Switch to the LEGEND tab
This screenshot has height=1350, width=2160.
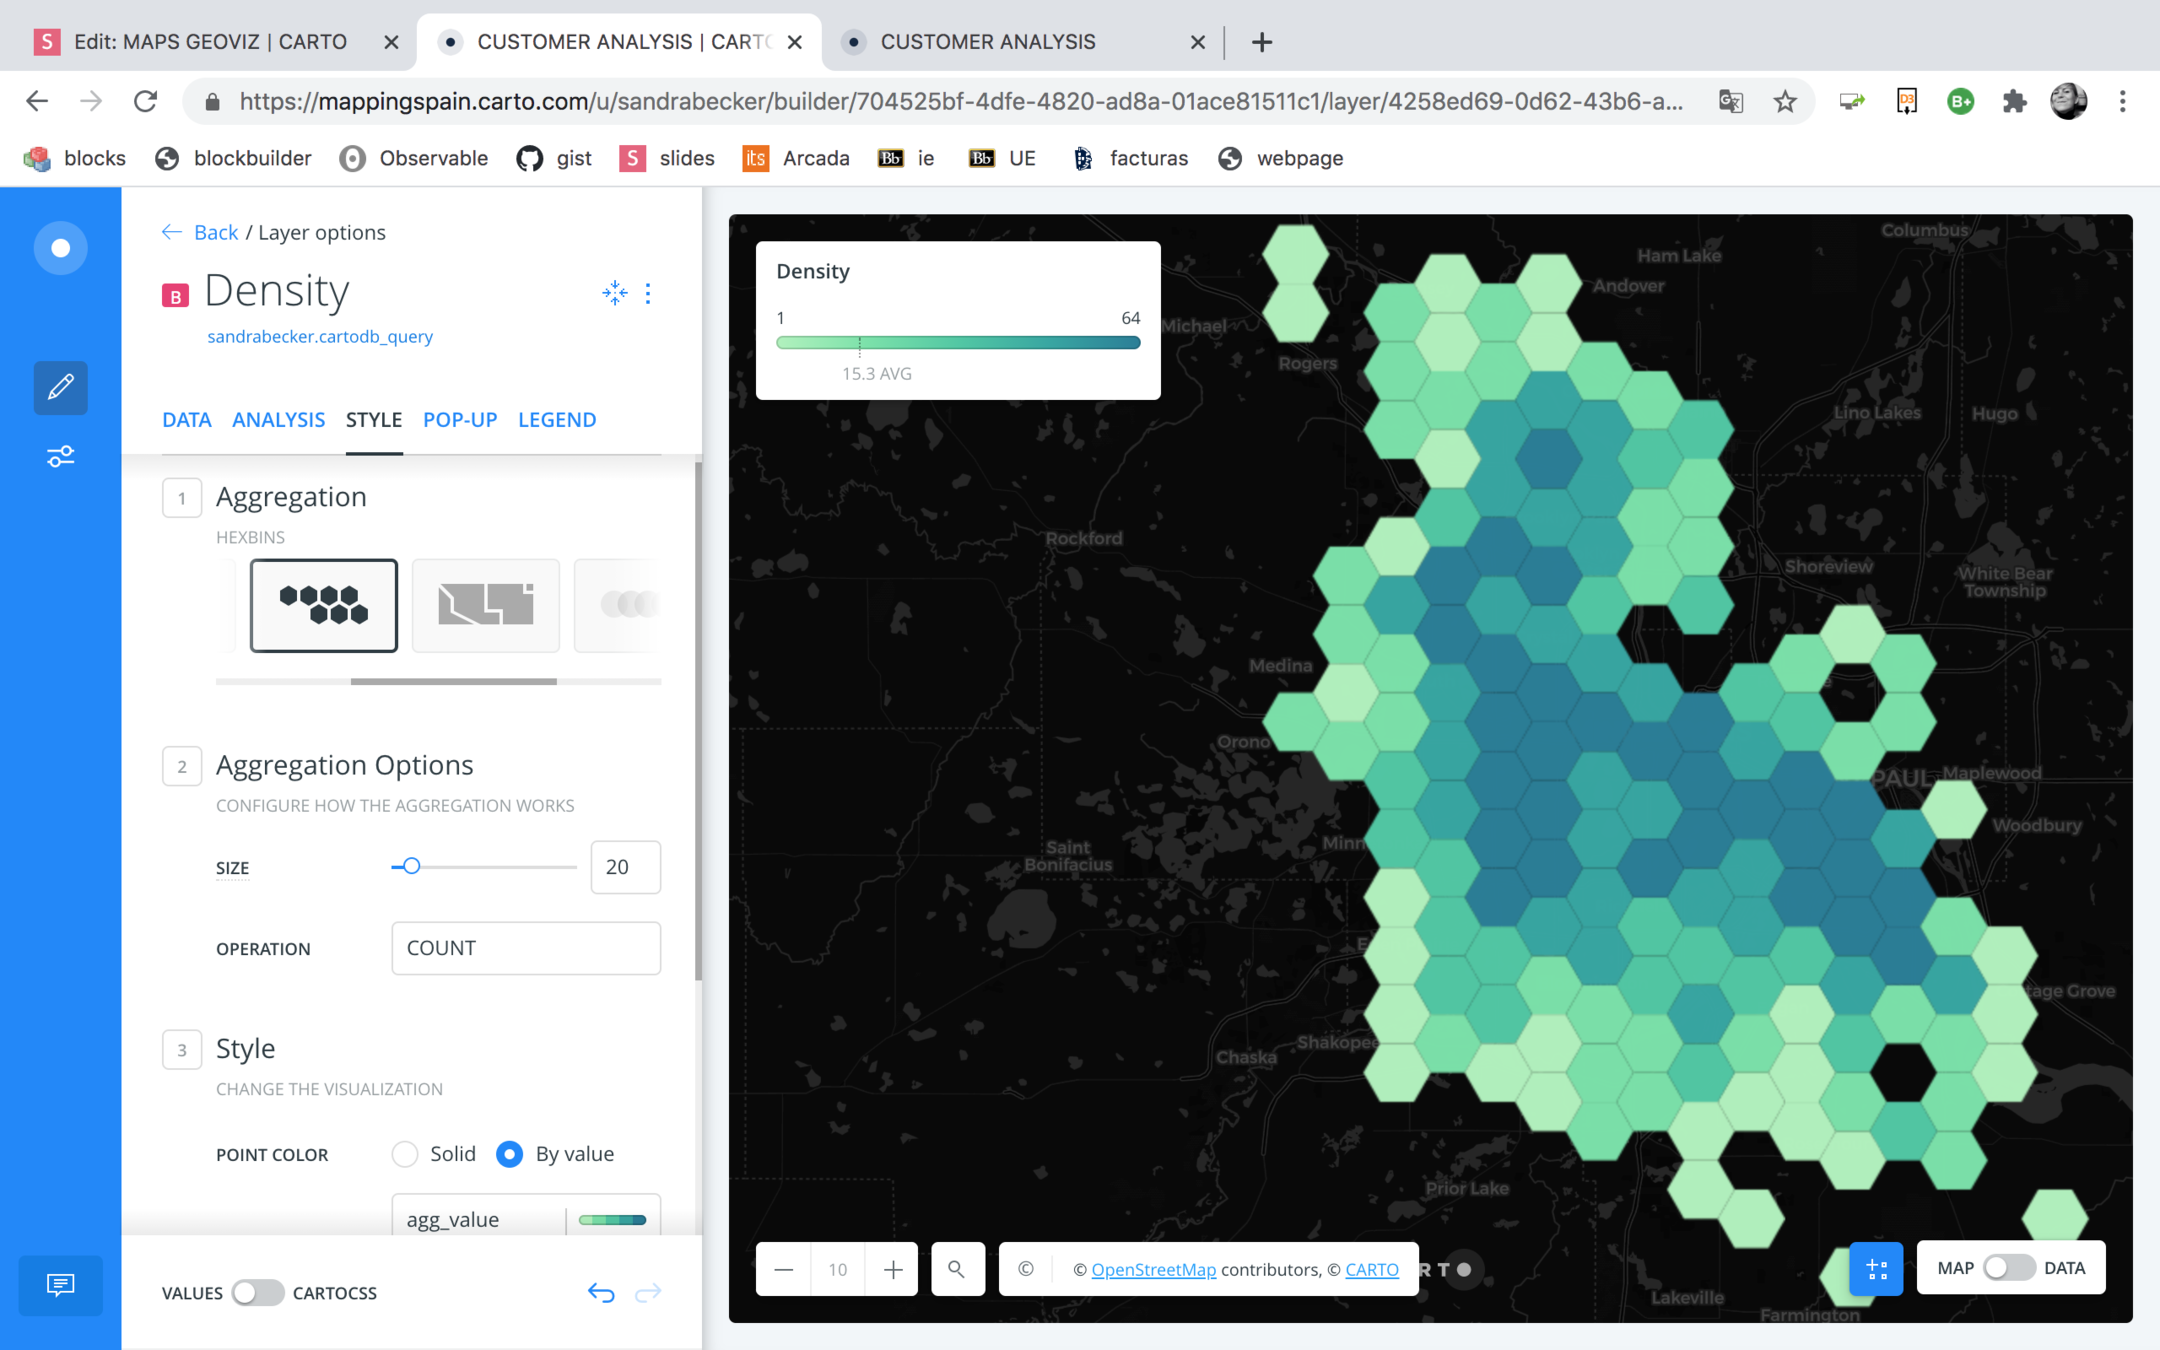[x=557, y=420]
